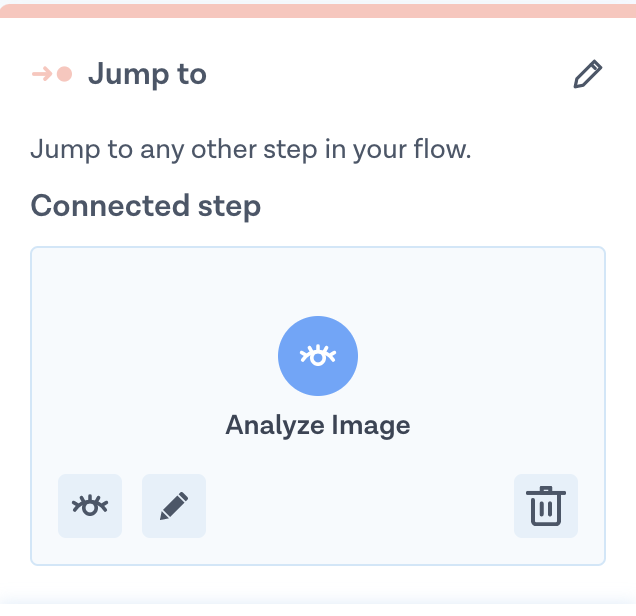Viewport: 636px width, 616px height.
Task: Click blank card area right of blue circle
Action: pos(480,356)
